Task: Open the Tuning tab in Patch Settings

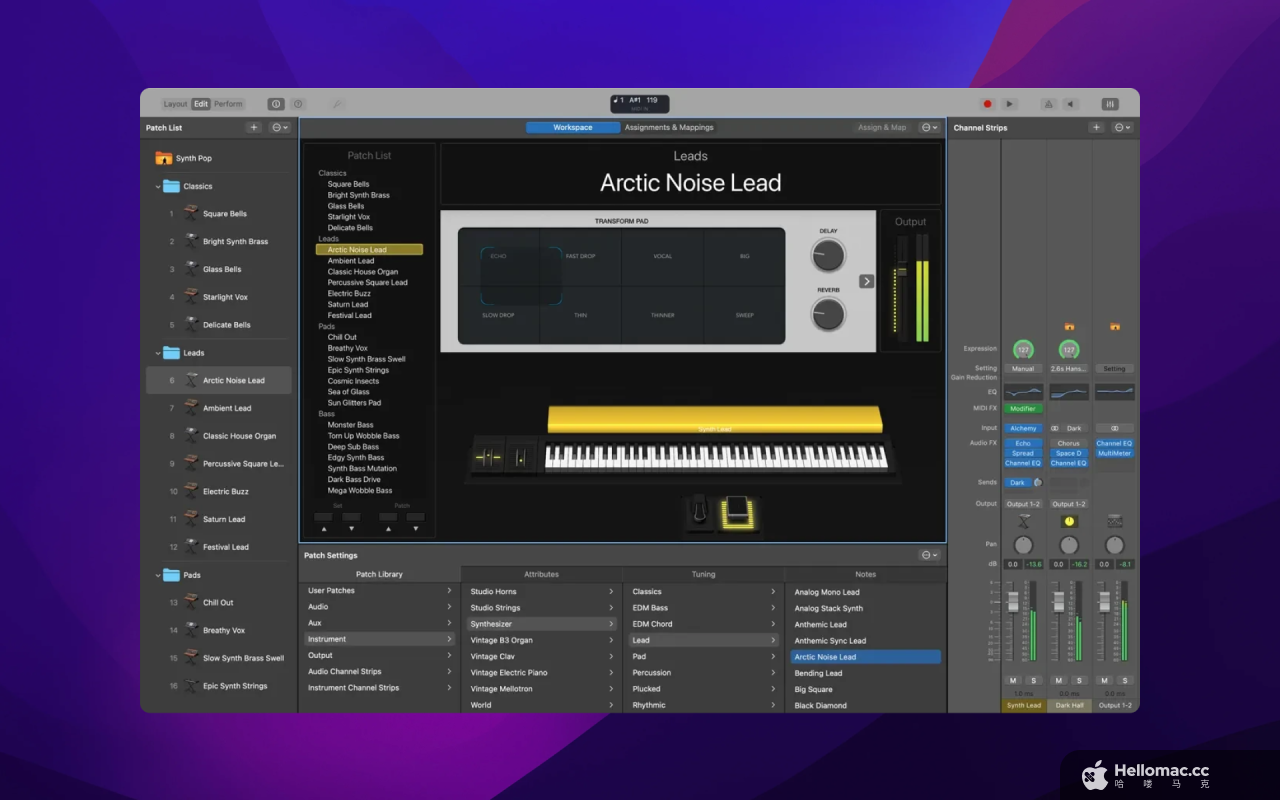Action: pyautogui.click(x=703, y=574)
